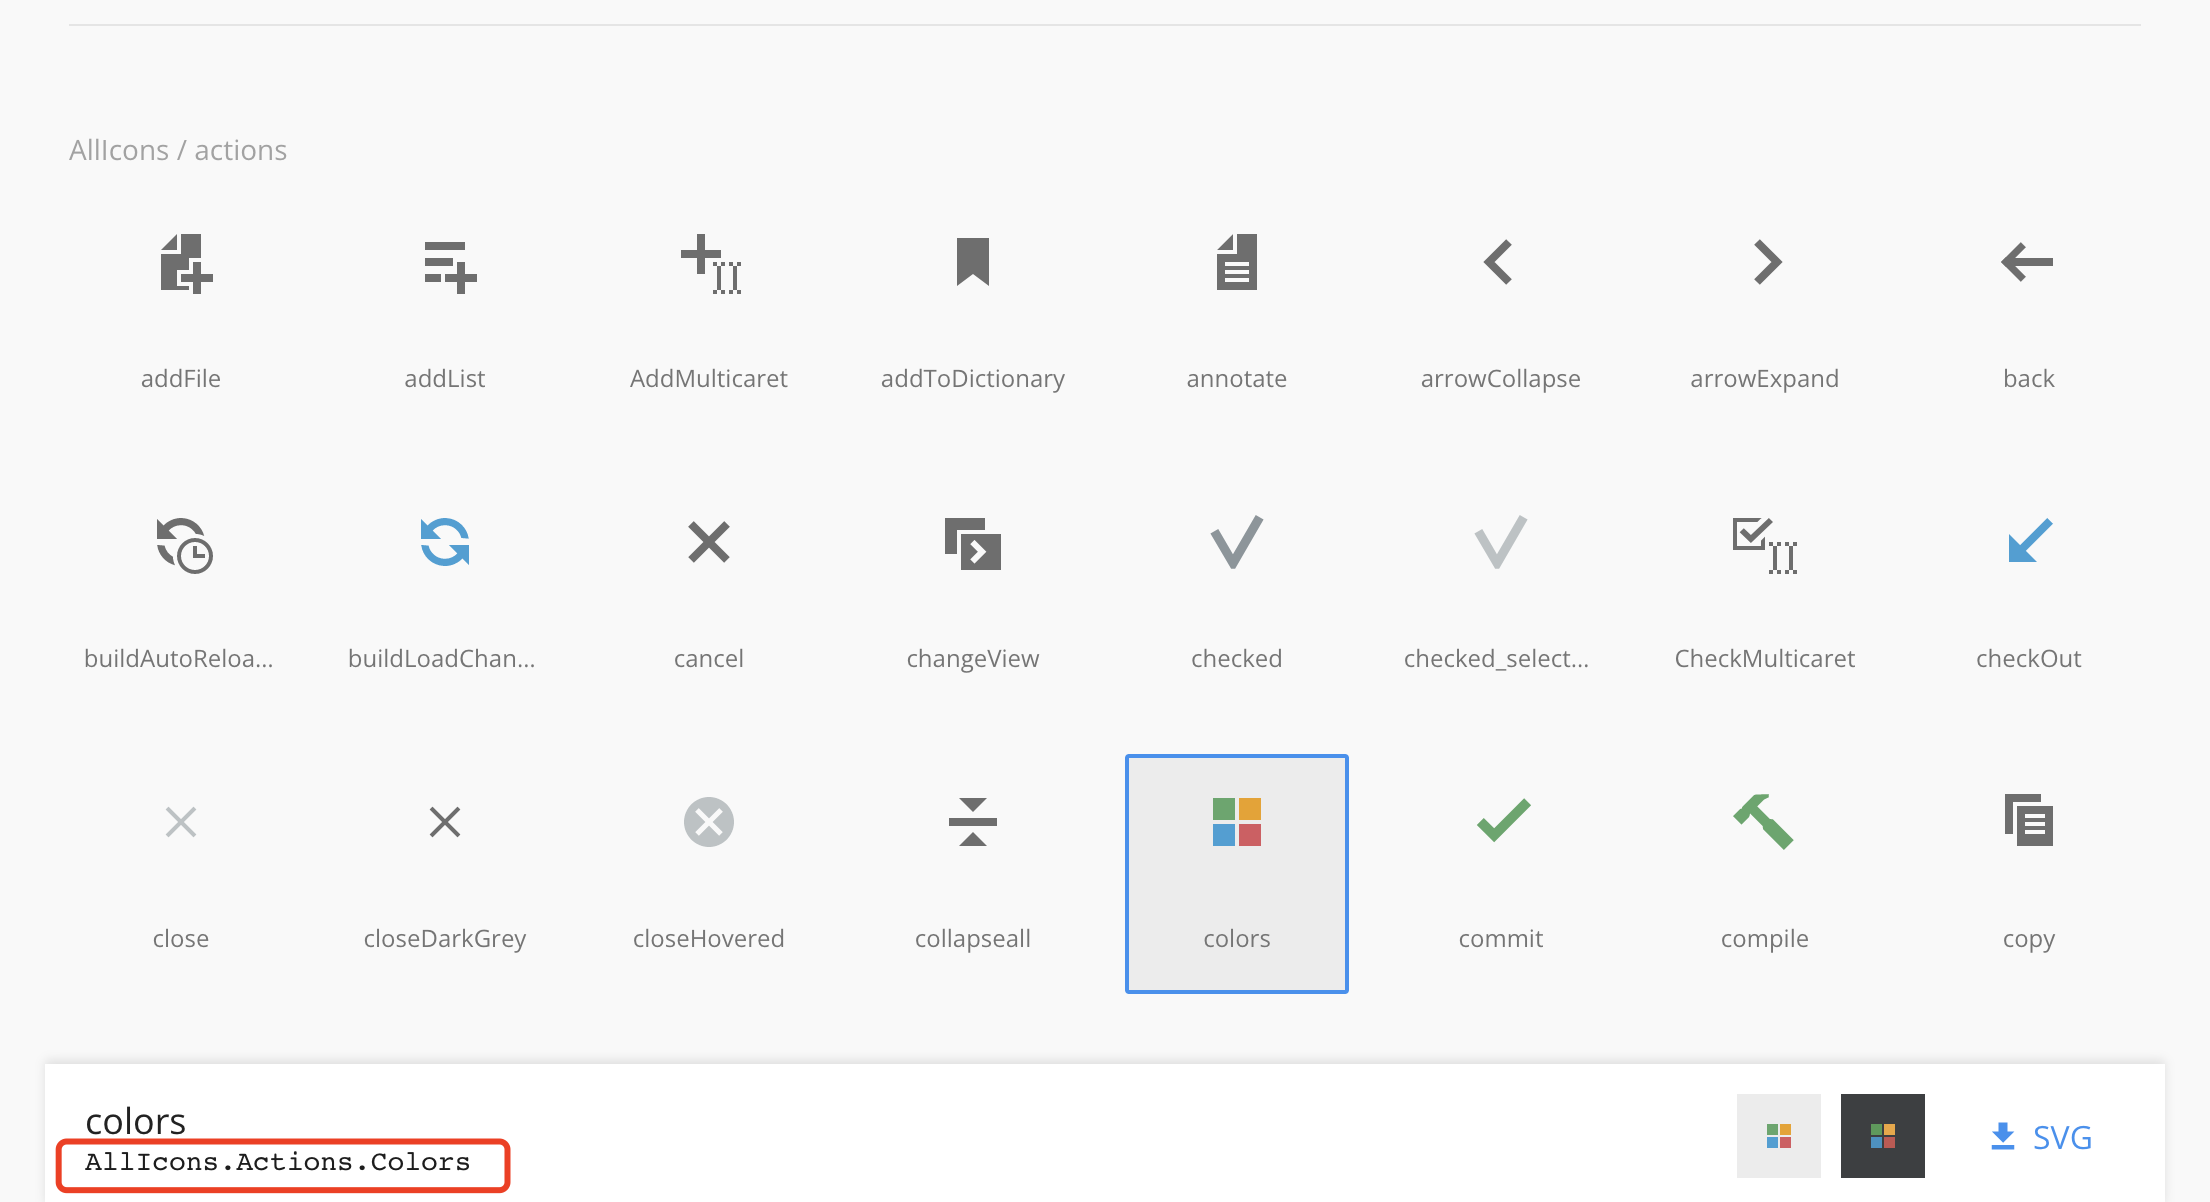Select the checked_selected light checkmark icon

(x=1501, y=542)
